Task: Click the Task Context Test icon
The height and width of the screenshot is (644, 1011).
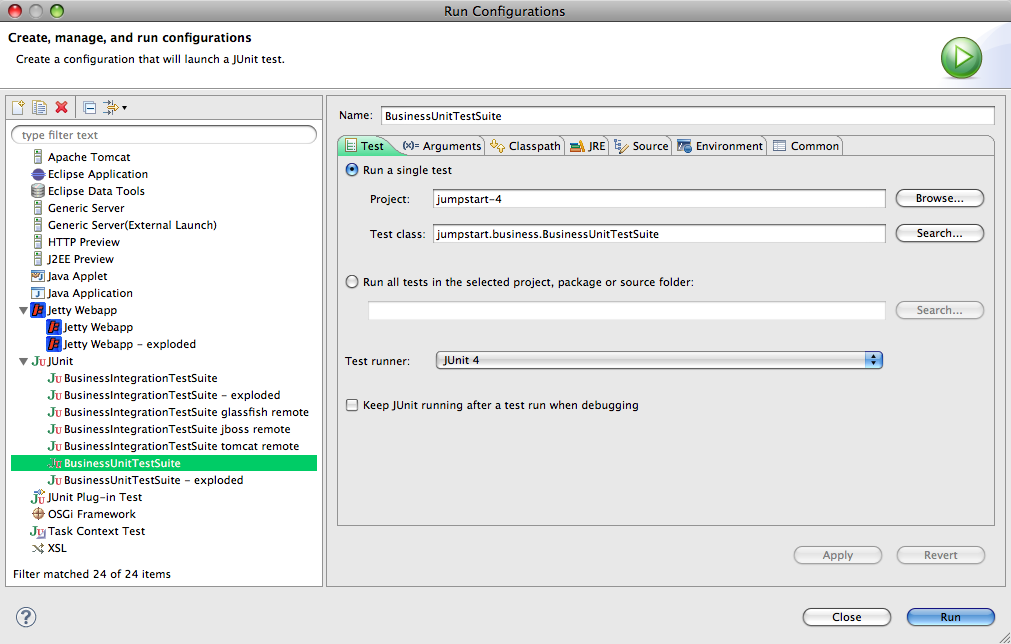Action: tap(38, 531)
